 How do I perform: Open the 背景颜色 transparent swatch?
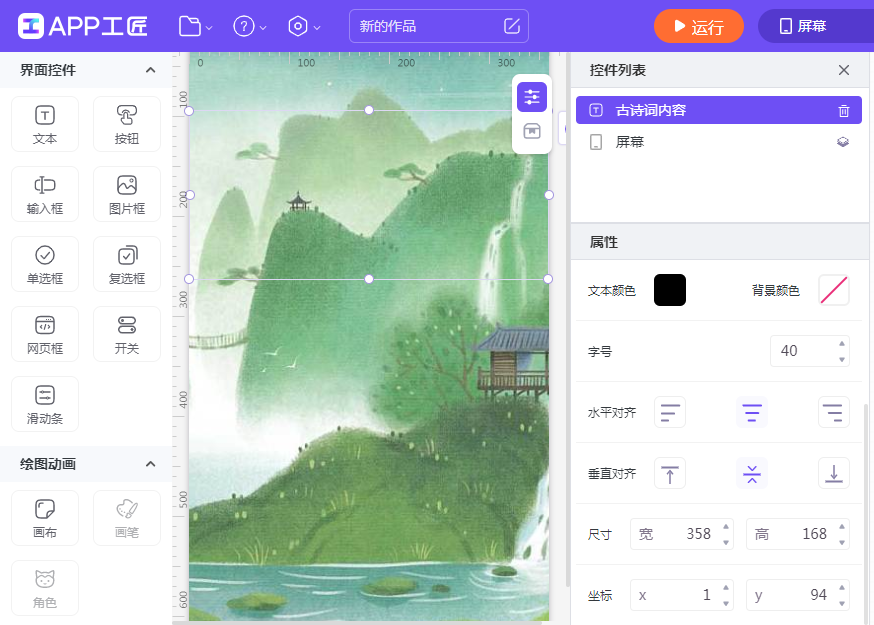click(834, 290)
